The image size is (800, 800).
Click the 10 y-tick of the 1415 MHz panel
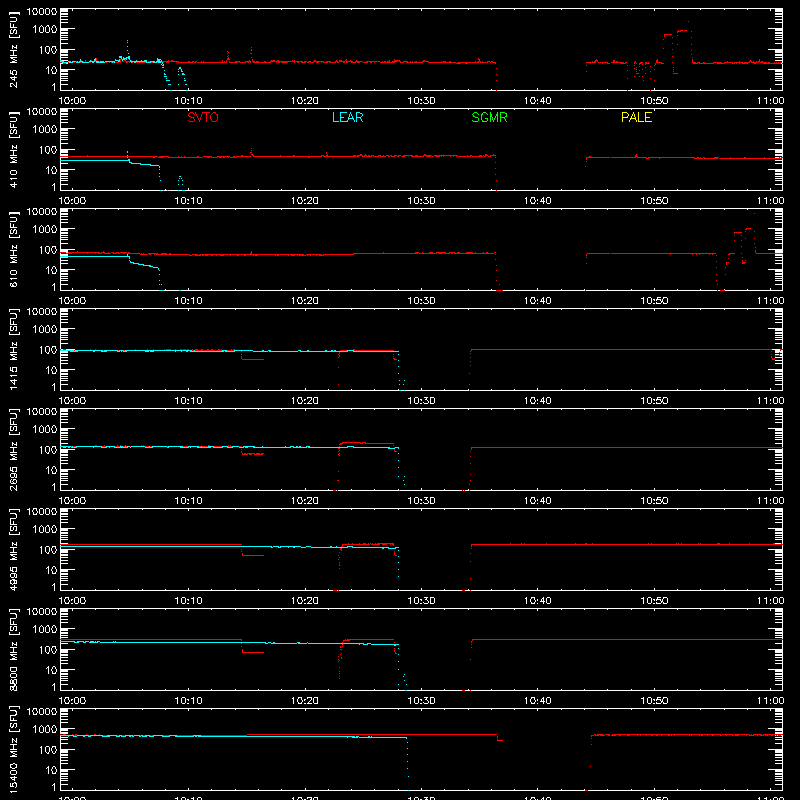[x=51, y=370]
